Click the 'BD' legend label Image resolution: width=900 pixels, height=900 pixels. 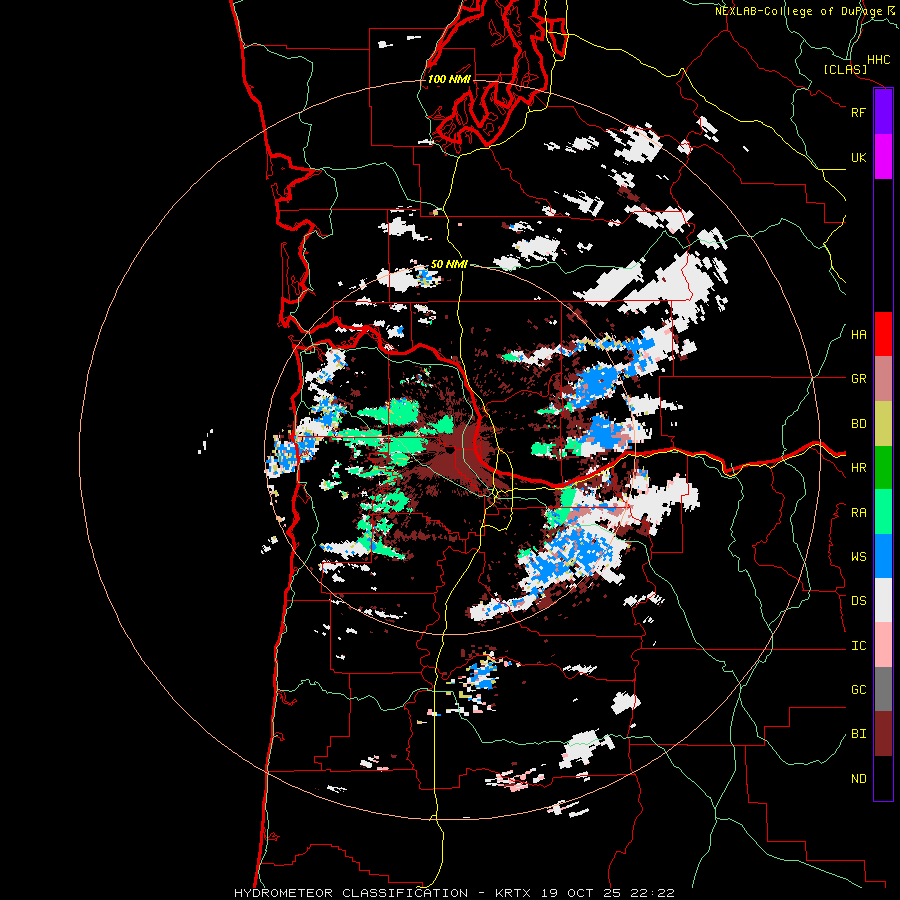pyautogui.click(x=858, y=424)
